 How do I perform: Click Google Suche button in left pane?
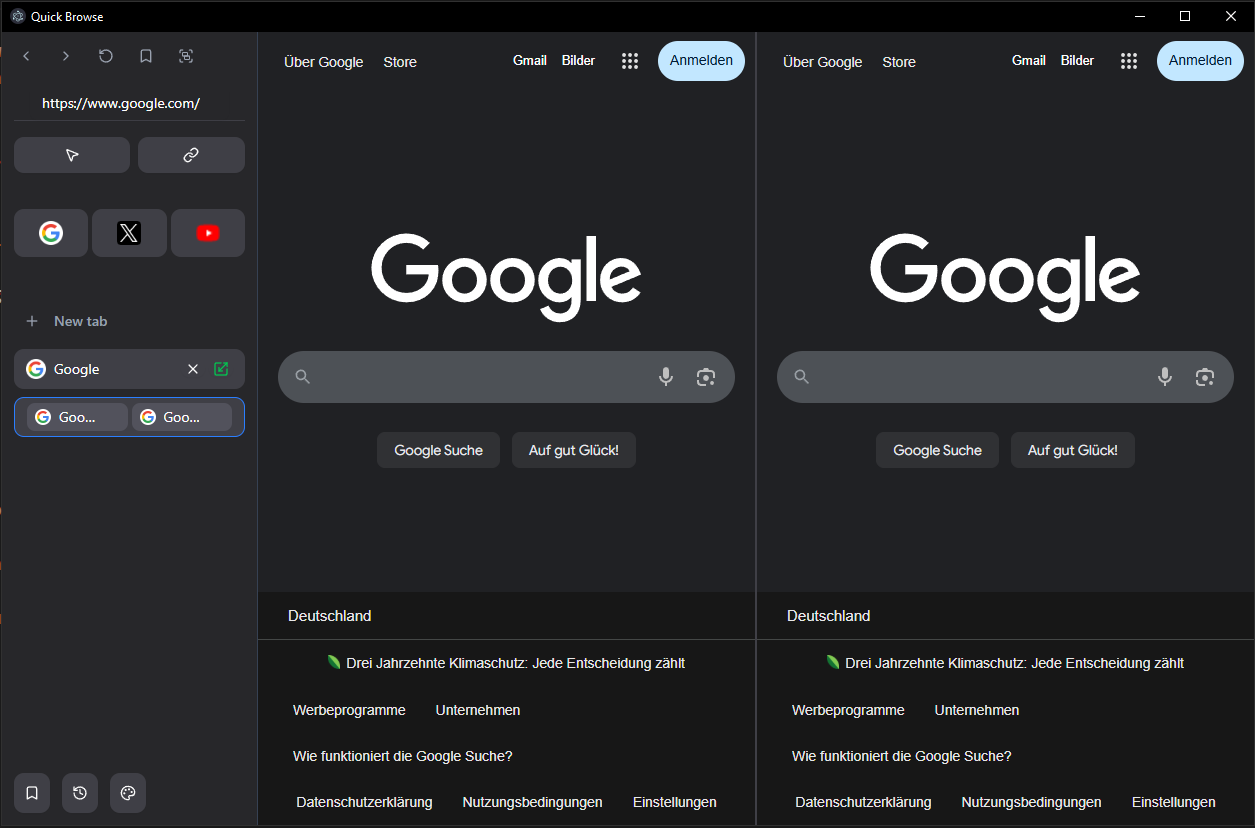438,450
